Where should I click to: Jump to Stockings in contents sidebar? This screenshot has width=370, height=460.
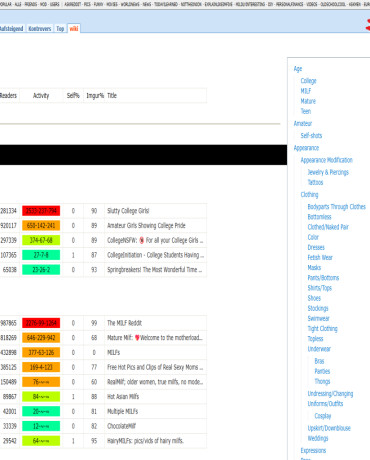click(x=318, y=308)
